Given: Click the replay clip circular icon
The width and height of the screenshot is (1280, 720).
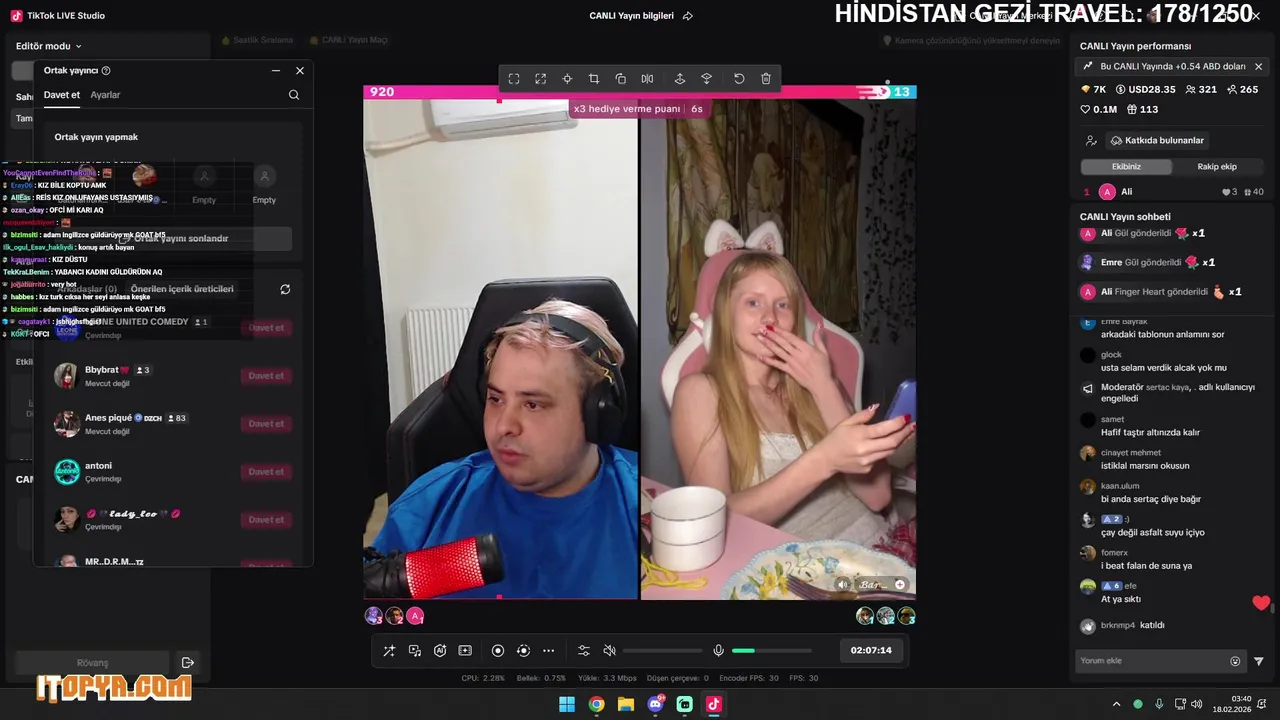Looking at the screenshot, I should click(523, 651).
